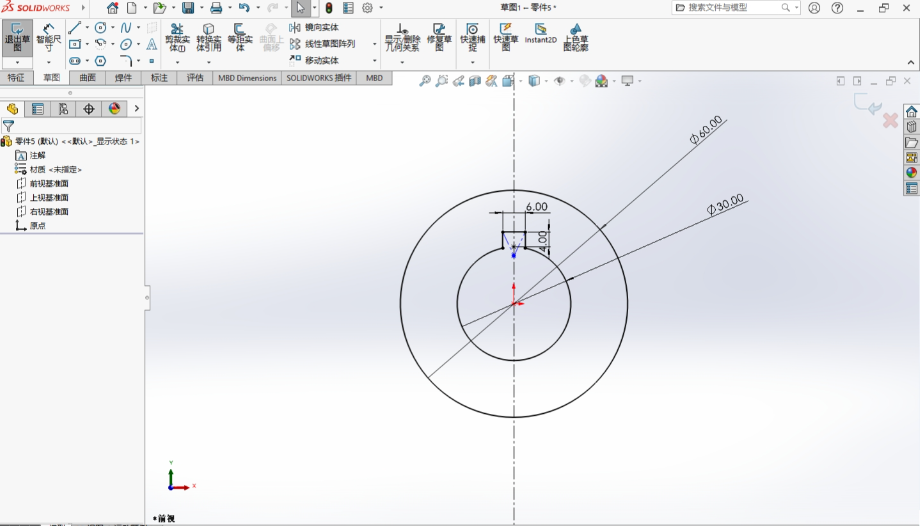Image resolution: width=920 pixels, height=526 pixels.
Task: Open the Move Entities dropdown arrow
Action: tap(374, 60)
